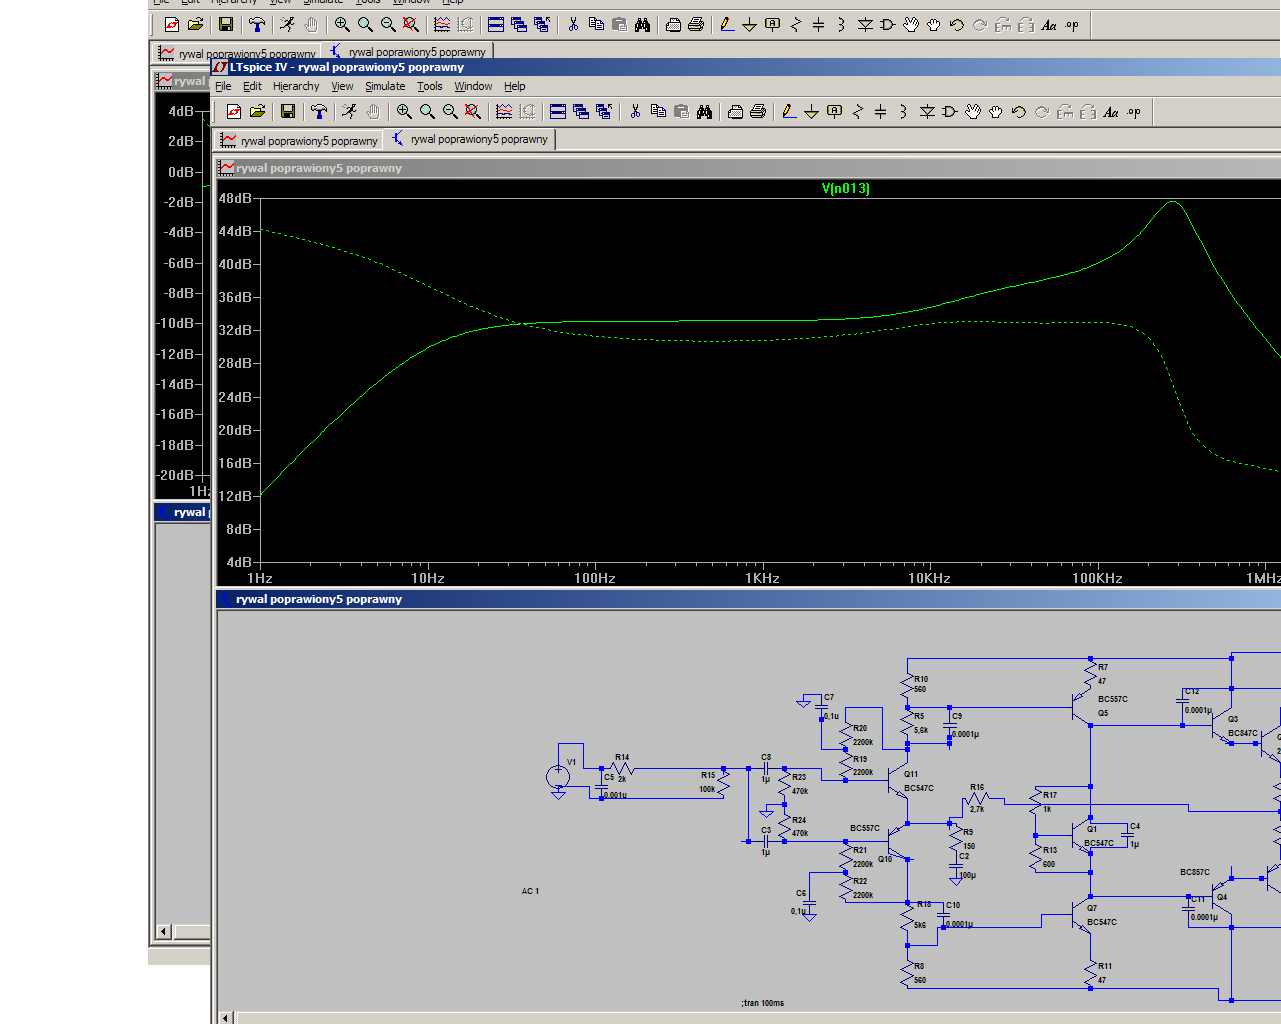Open Simulate menu in front window
This screenshot has height=1024, width=1281.
[385, 86]
